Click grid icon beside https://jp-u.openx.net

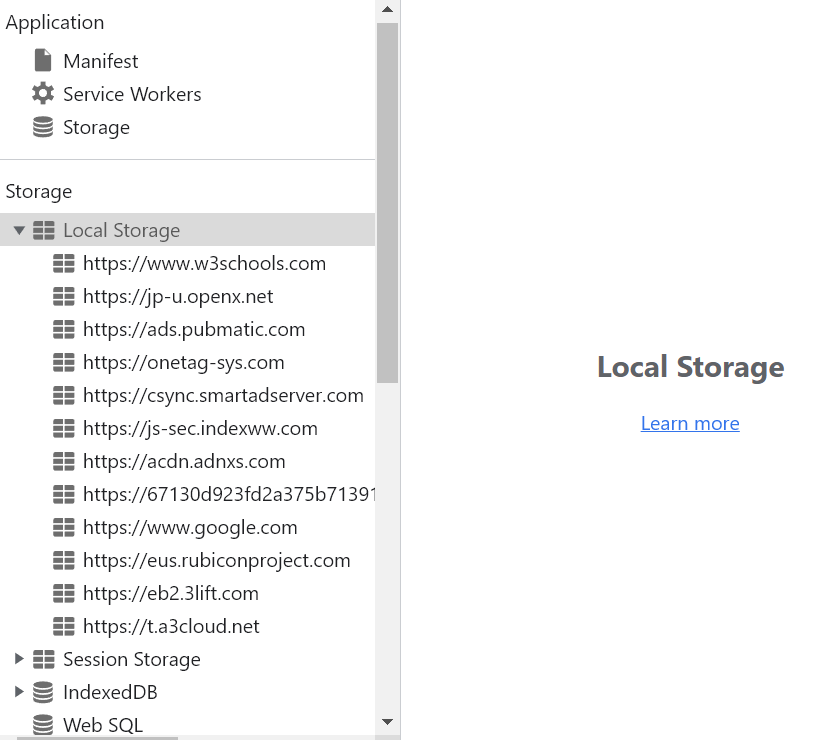[x=64, y=296]
